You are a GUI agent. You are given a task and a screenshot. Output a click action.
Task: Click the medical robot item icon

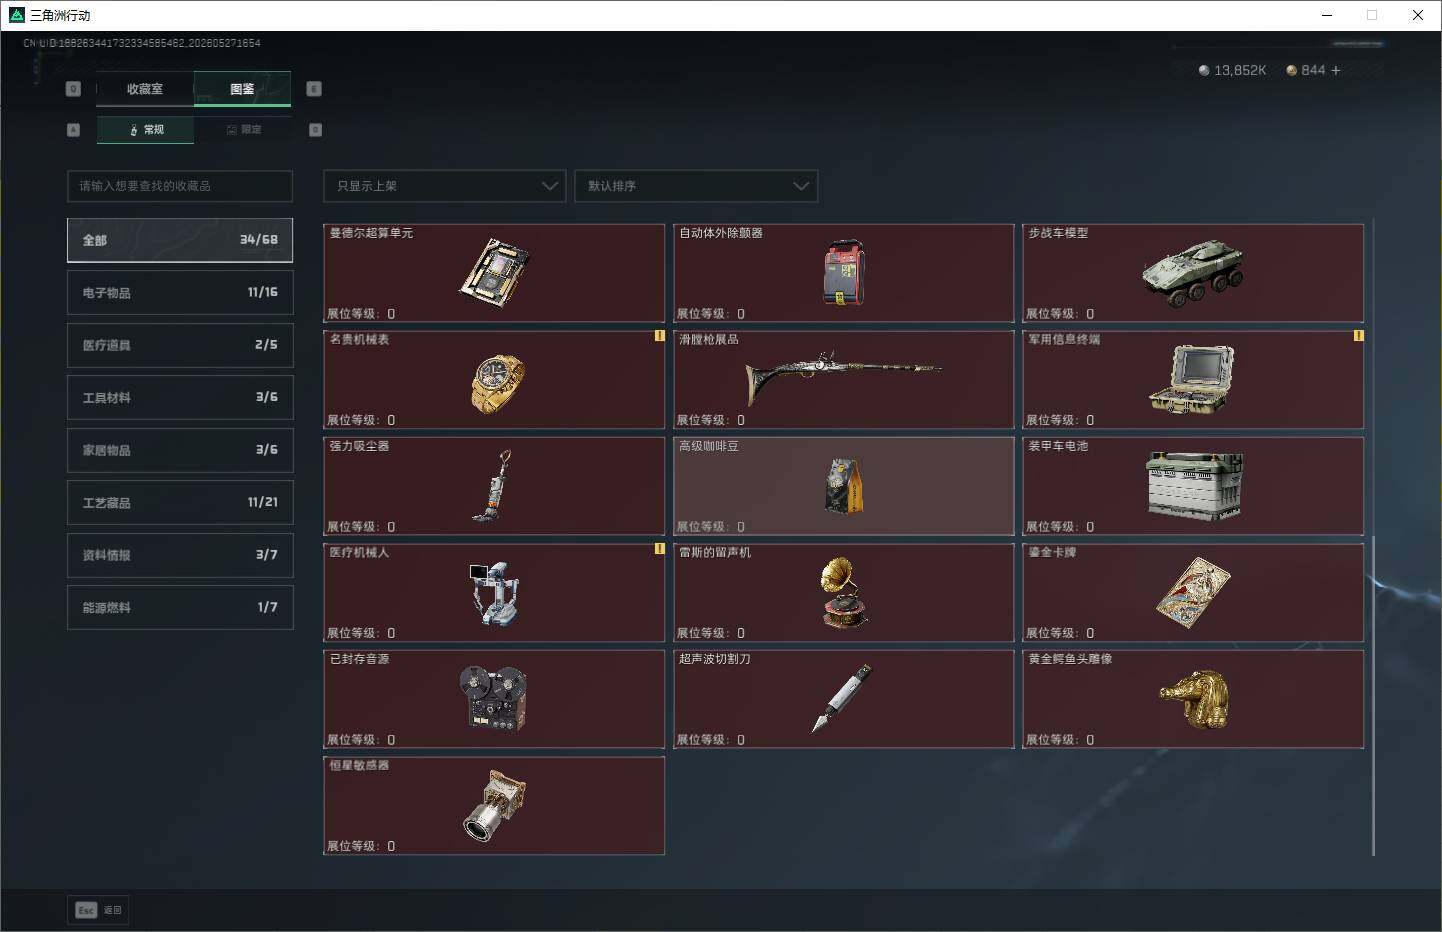pyautogui.click(x=494, y=593)
